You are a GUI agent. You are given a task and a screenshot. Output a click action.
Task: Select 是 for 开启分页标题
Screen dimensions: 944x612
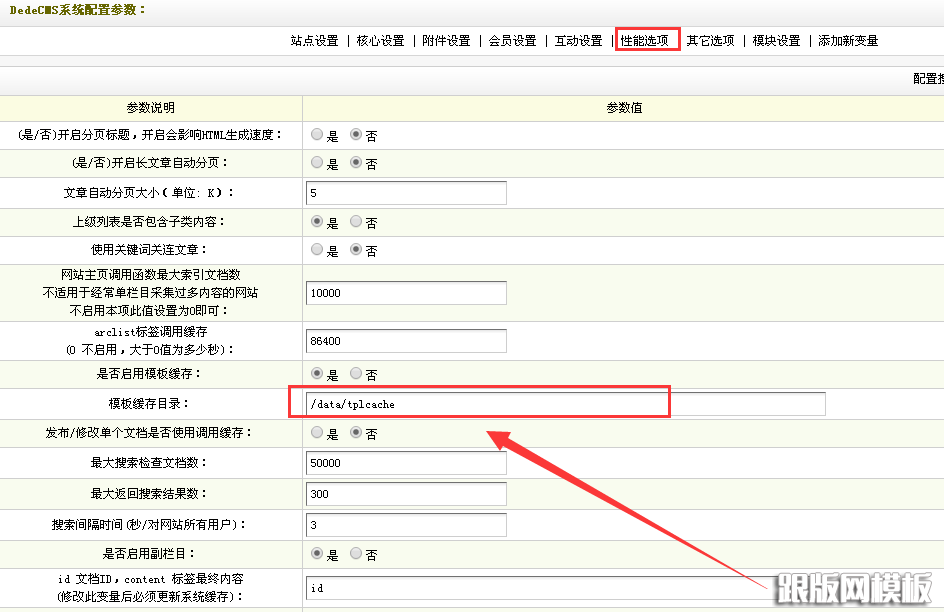[x=317, y=135]
